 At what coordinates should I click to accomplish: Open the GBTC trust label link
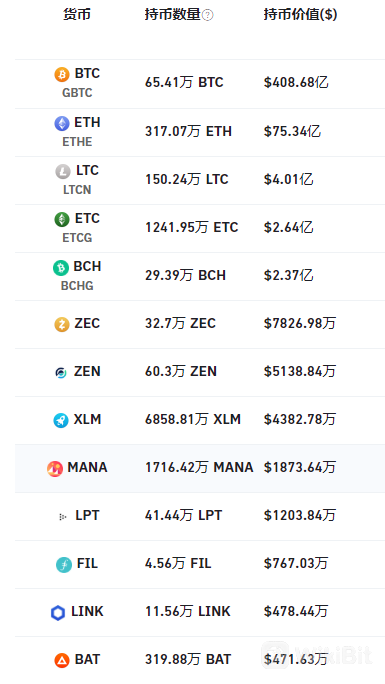pos(77,93)
